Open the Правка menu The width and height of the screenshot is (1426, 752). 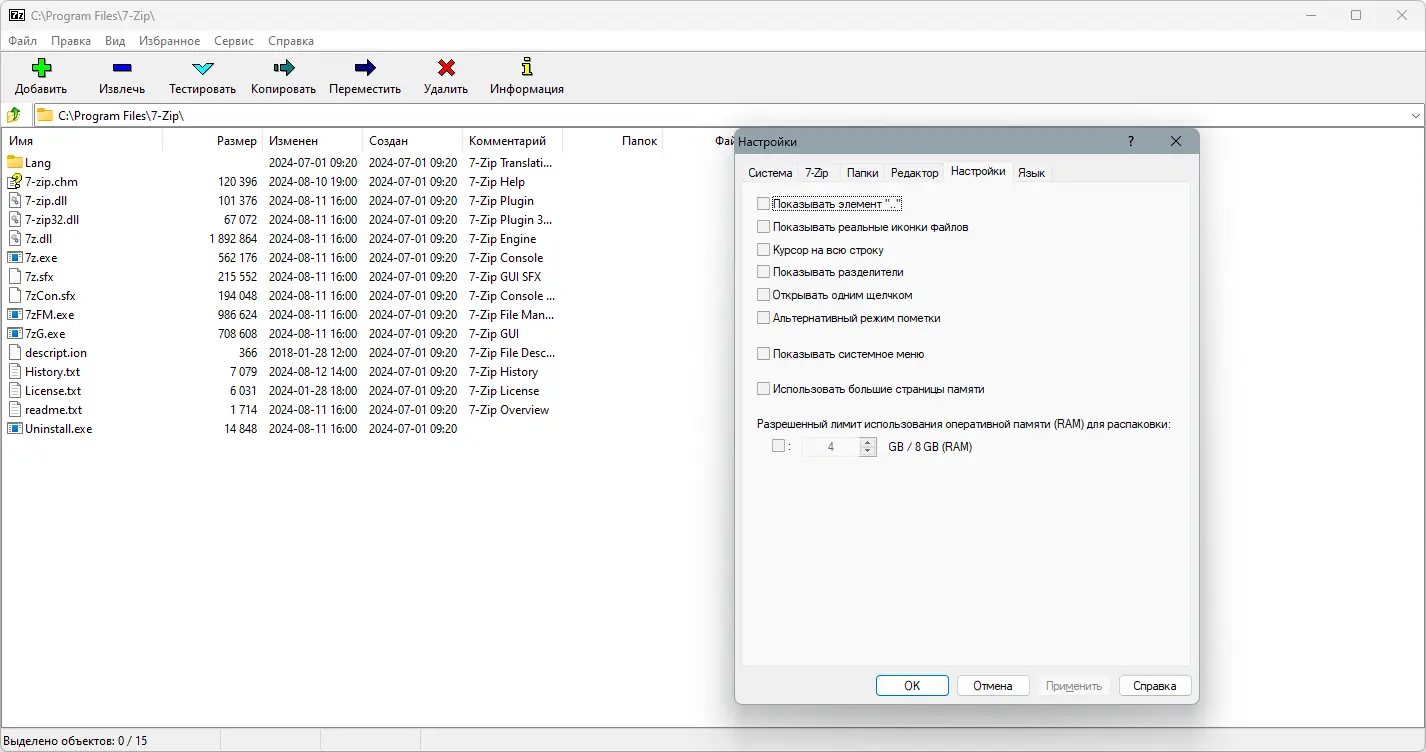click(x=71, y=41)
